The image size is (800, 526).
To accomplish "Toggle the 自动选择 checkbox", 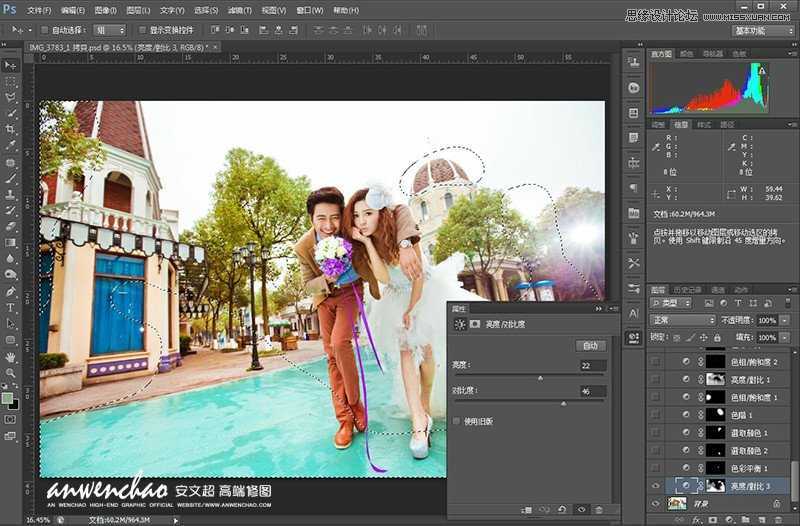I will click(x=45, y=30).
